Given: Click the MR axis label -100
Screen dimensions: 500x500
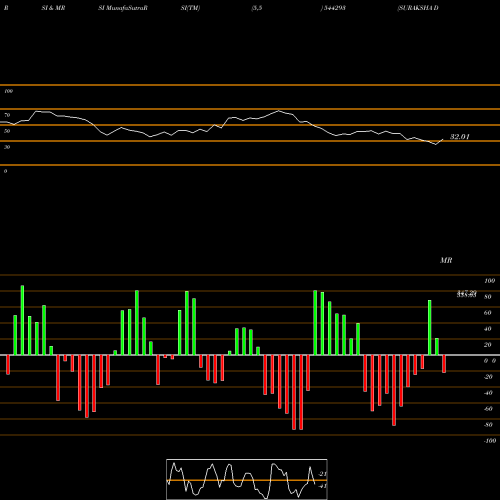Looking at the screenshot, I should click(489, 441).
